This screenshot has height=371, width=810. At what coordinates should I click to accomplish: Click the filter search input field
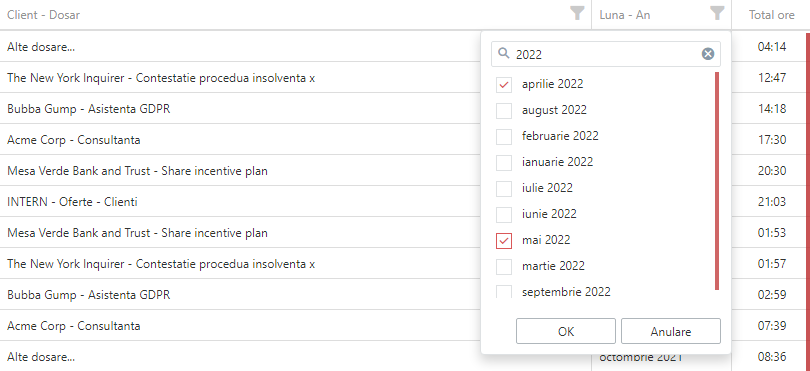605,54
